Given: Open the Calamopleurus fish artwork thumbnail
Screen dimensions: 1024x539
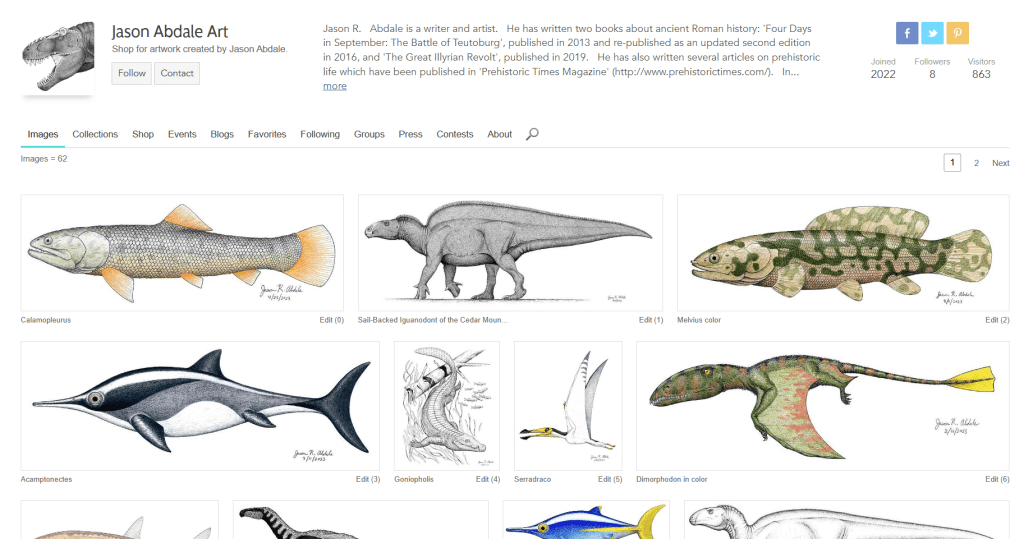Looking at the screenshot, I should click(182, 253).
